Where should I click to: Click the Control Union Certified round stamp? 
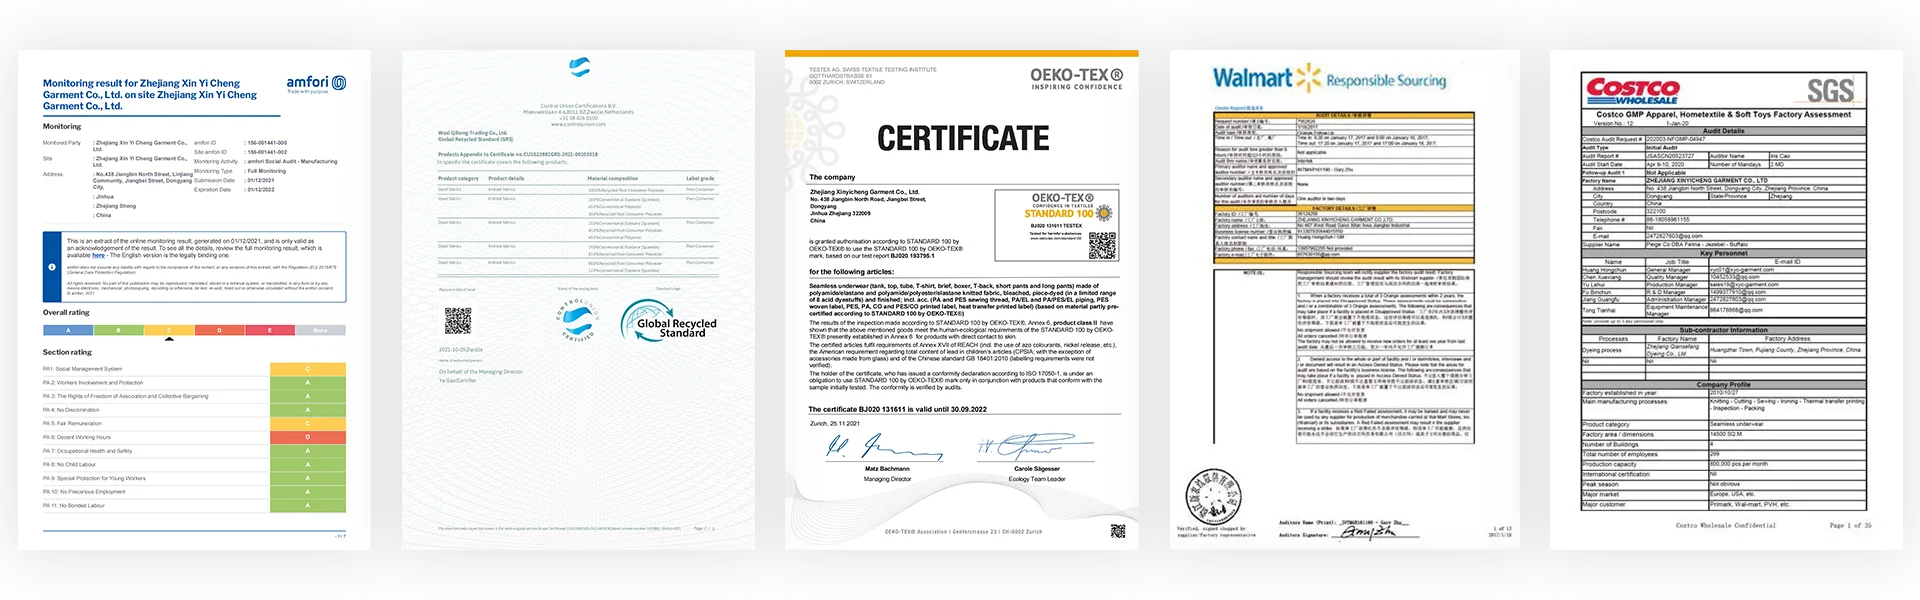[x=577, y=320]
